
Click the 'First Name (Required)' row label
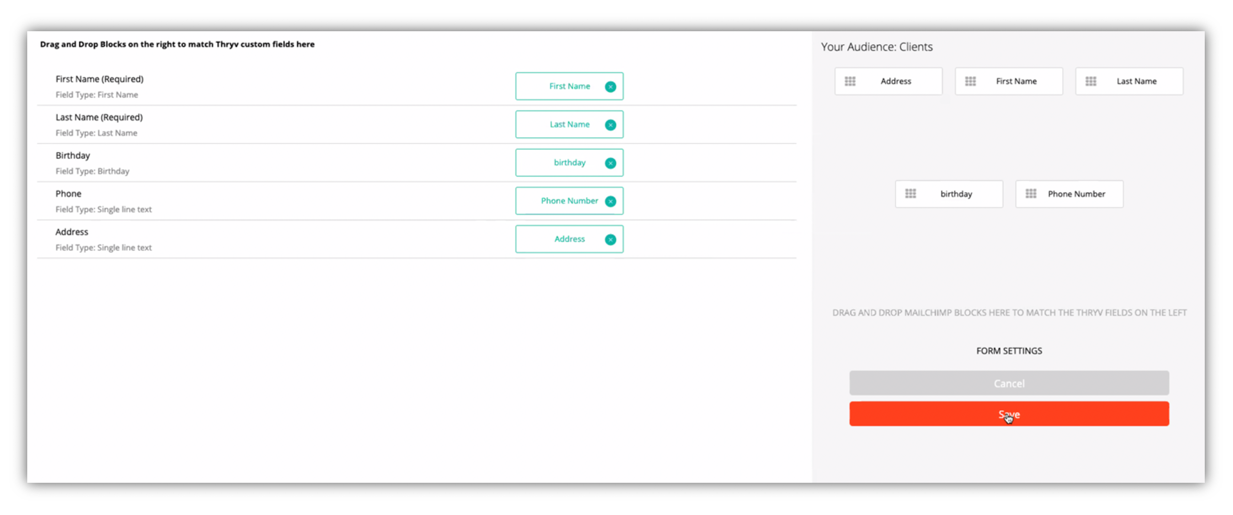pyautogui.click(x=100, y=79)
